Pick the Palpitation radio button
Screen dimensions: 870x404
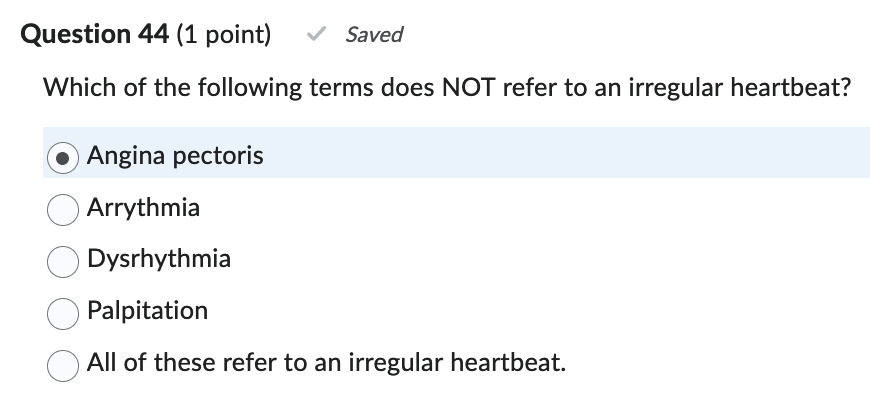[64, 312]
